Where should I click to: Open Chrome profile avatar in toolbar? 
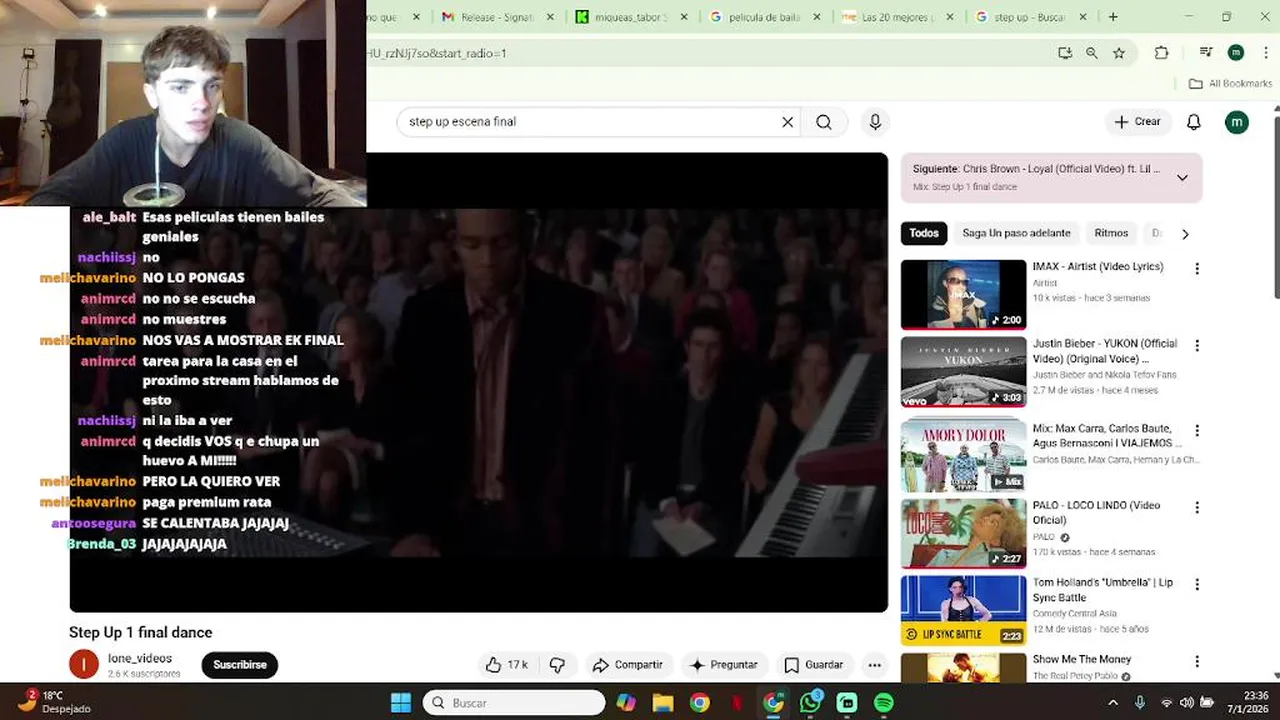click(x=1236, y=53)
